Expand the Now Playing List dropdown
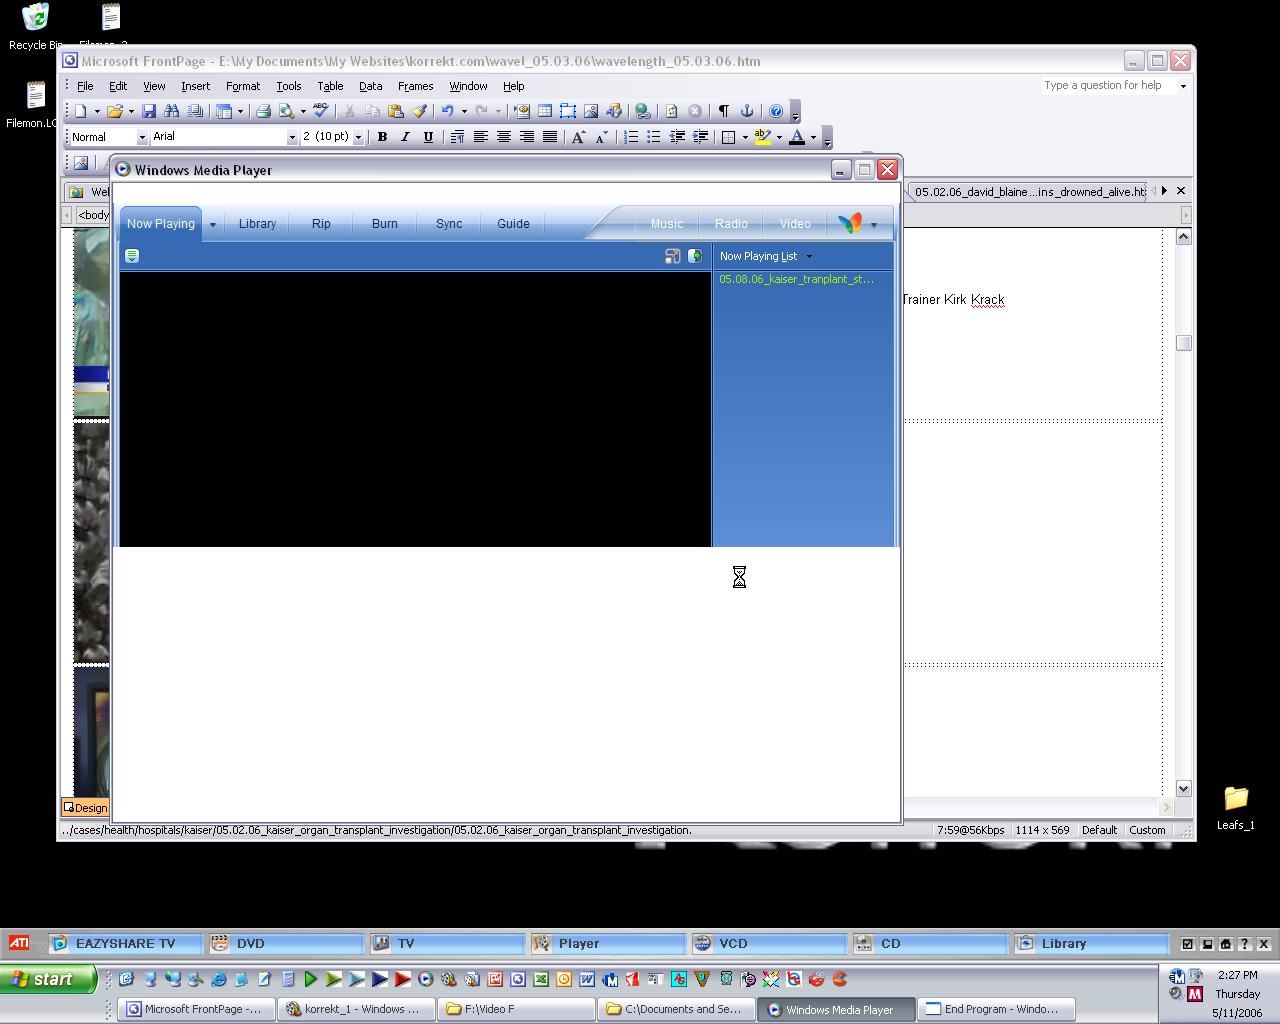This screenshot has height=1024, width=1280. pyautogui.click(x=809, y=256)
